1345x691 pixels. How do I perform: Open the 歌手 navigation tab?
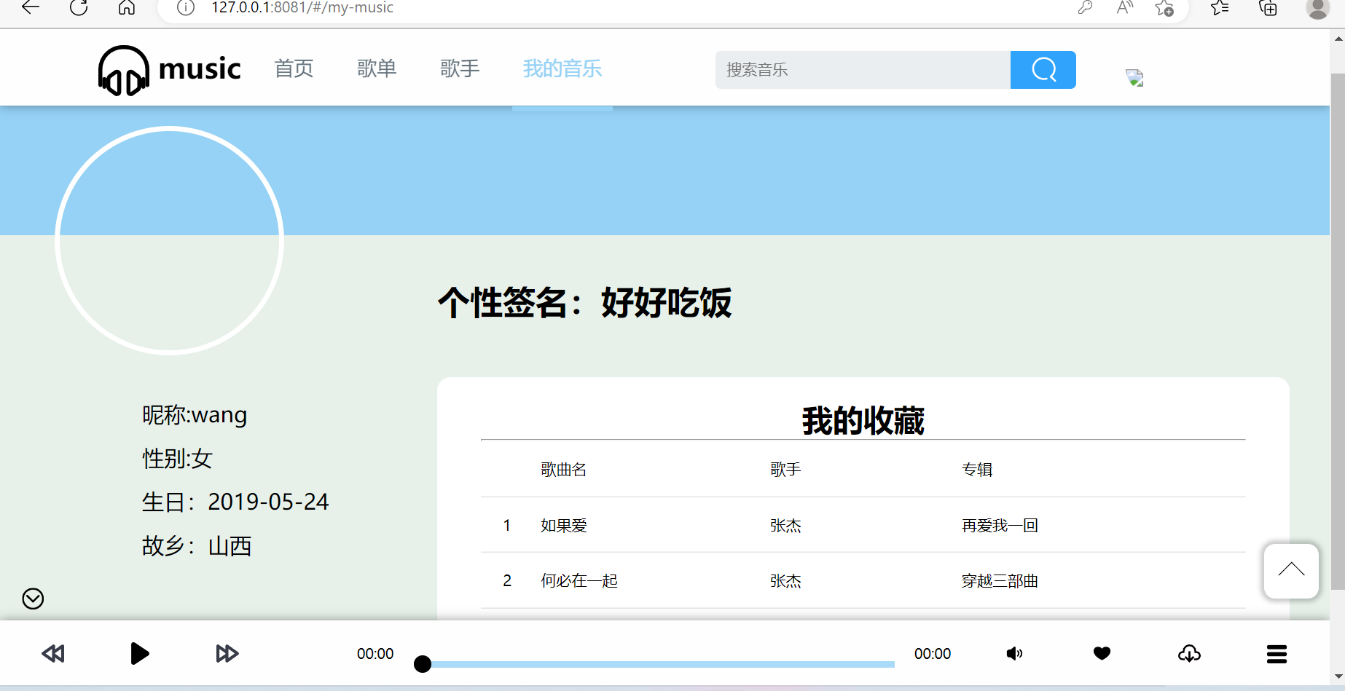(x=460, y=69)
